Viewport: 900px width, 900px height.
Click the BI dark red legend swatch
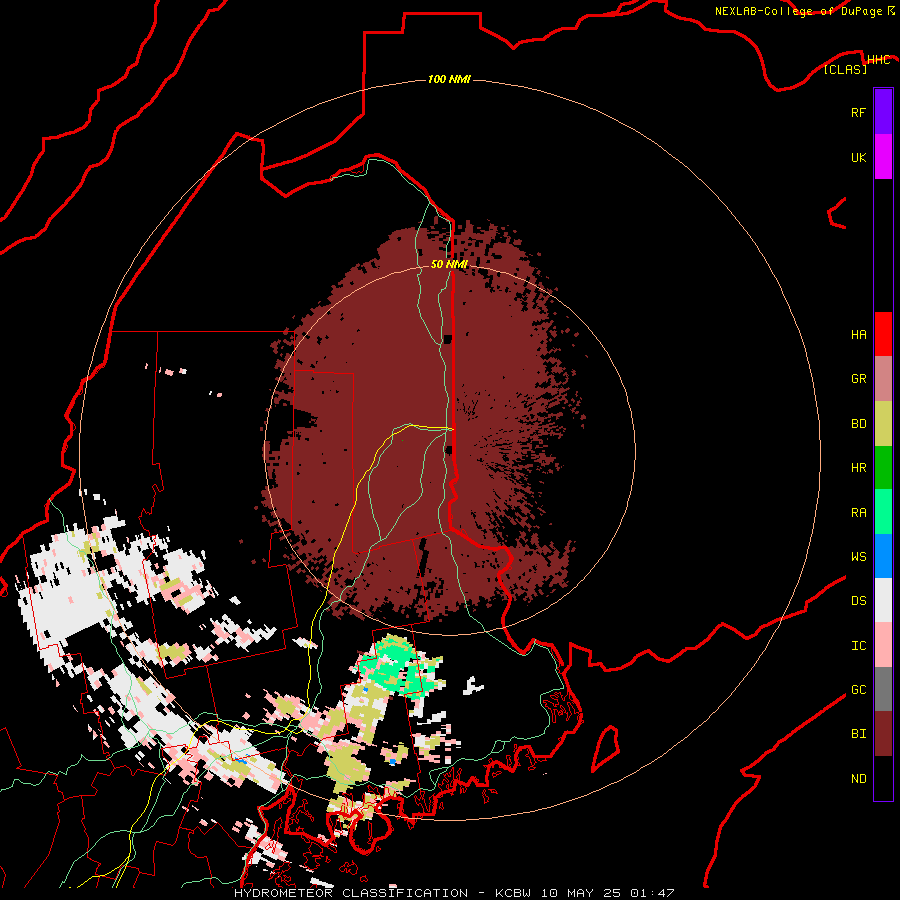[x=883, y=734]
